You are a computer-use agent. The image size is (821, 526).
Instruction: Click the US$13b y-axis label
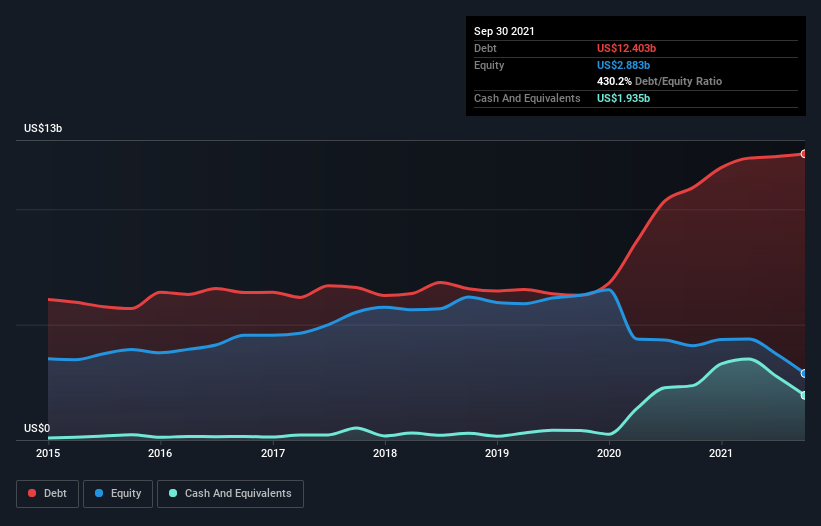[43, 128]
